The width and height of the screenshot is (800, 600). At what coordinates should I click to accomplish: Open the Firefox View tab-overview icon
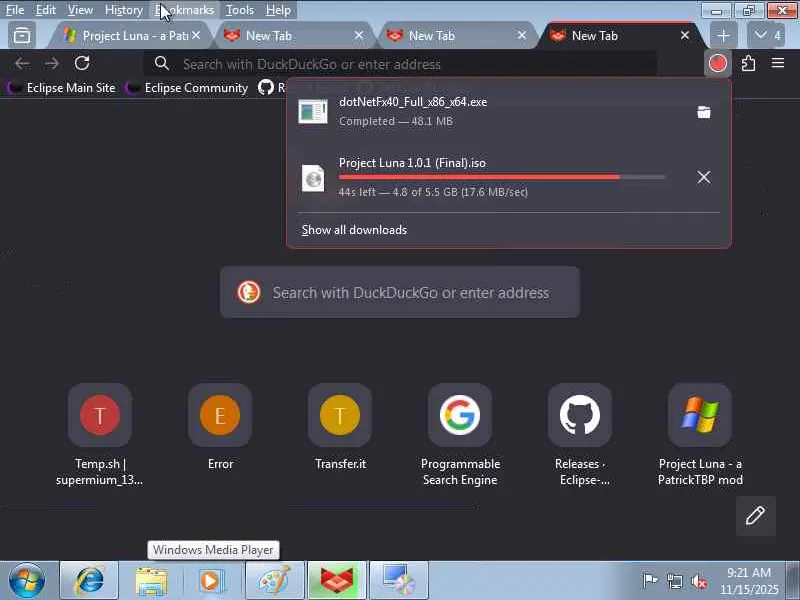[22, 35]
